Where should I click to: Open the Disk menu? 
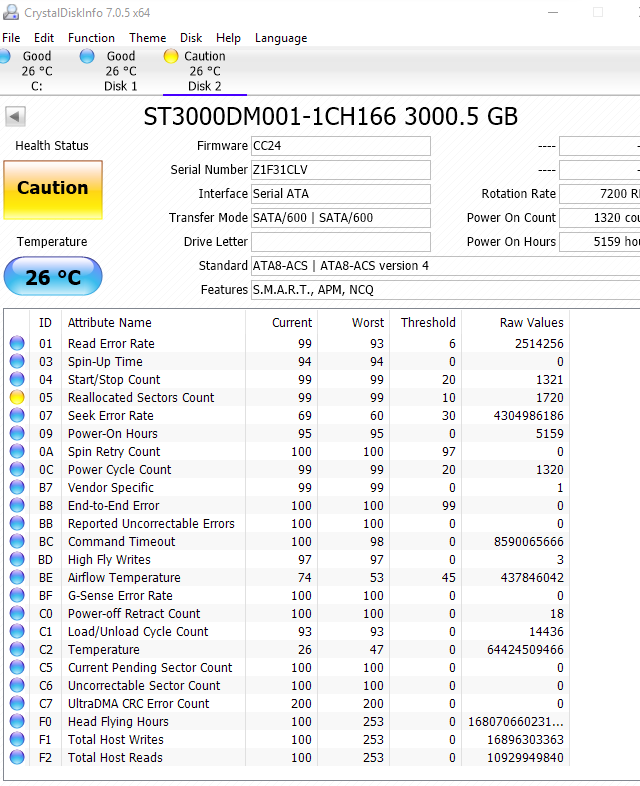pyautogui.click(x=191, y=38)
